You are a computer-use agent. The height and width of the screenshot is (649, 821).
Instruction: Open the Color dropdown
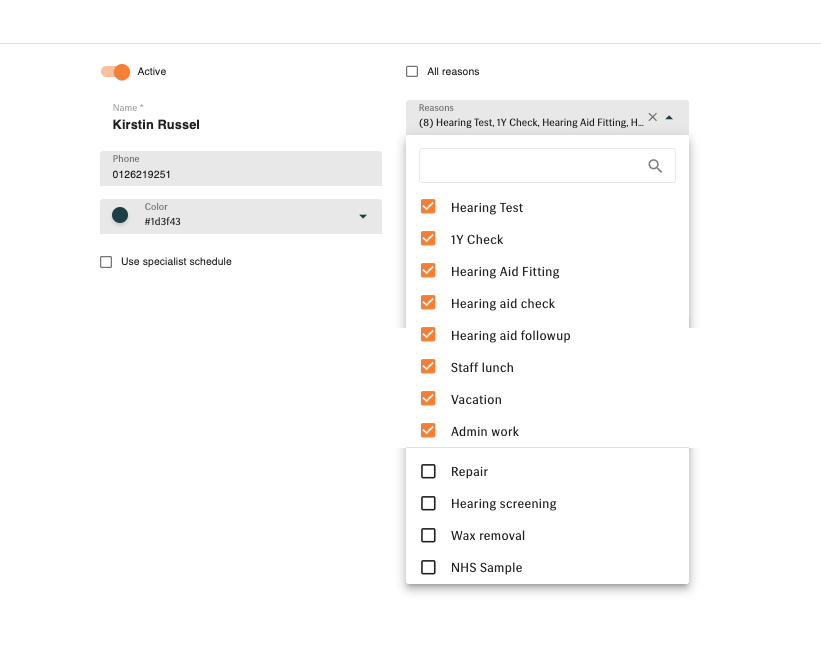[362, 216]
